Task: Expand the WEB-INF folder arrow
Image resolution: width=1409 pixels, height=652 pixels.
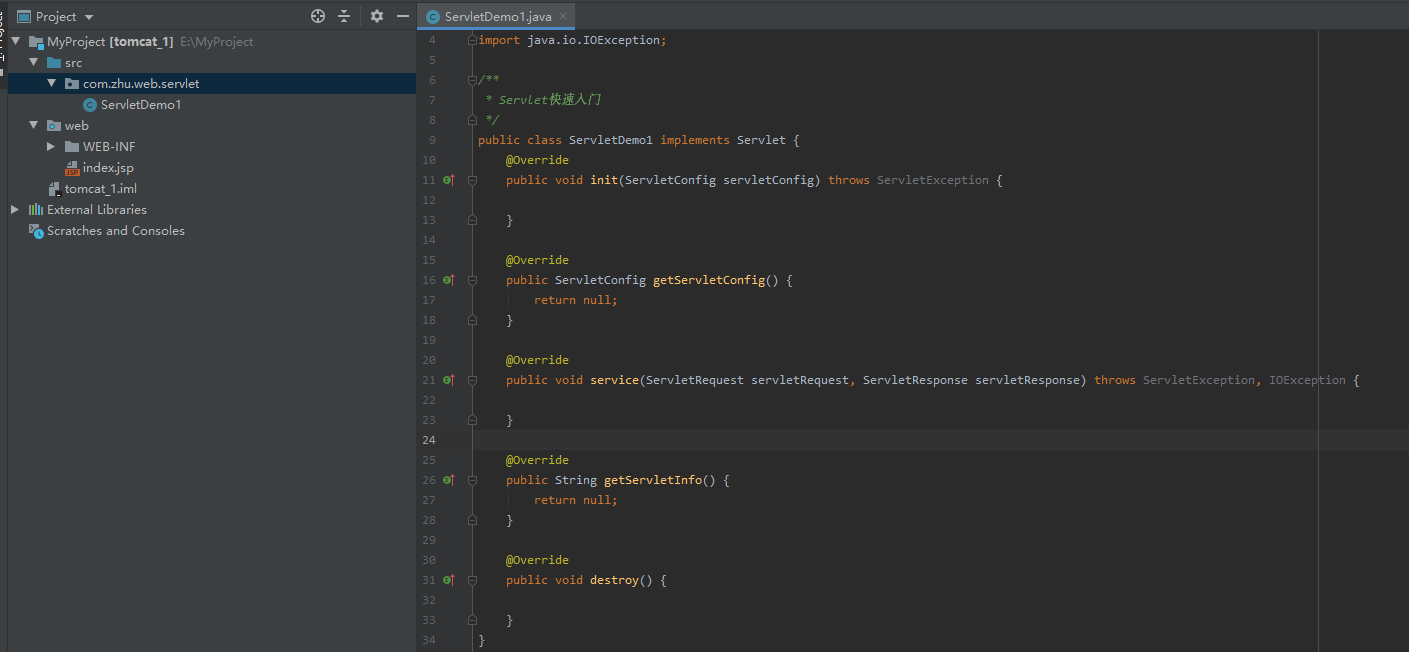Action: tap(51, 147)
